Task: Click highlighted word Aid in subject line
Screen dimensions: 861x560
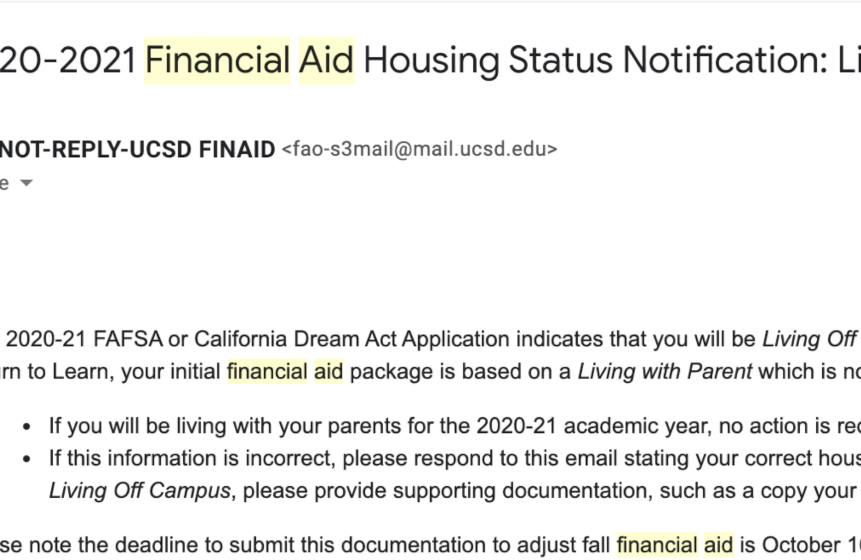Action: pyautogui.click(x=327, y=60)
